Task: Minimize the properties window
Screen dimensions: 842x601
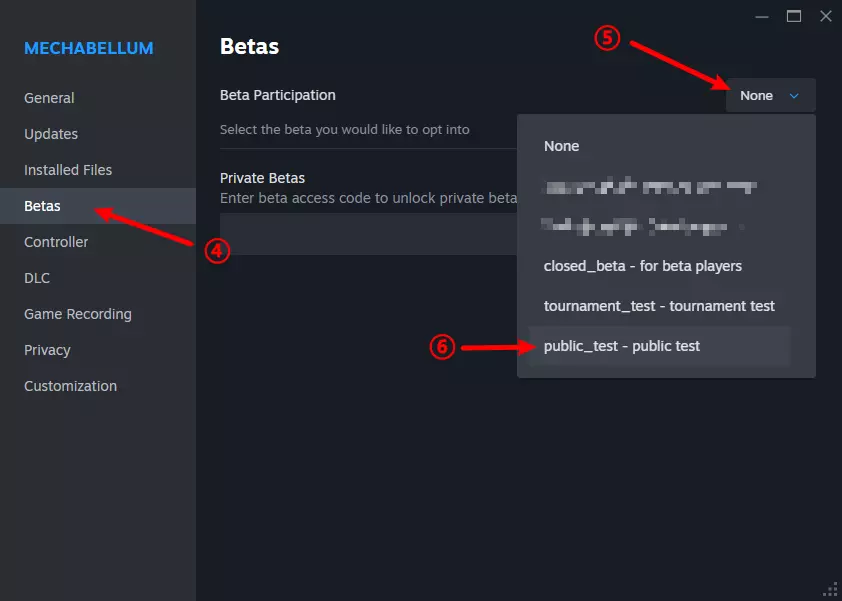Action: pos(762,16)
